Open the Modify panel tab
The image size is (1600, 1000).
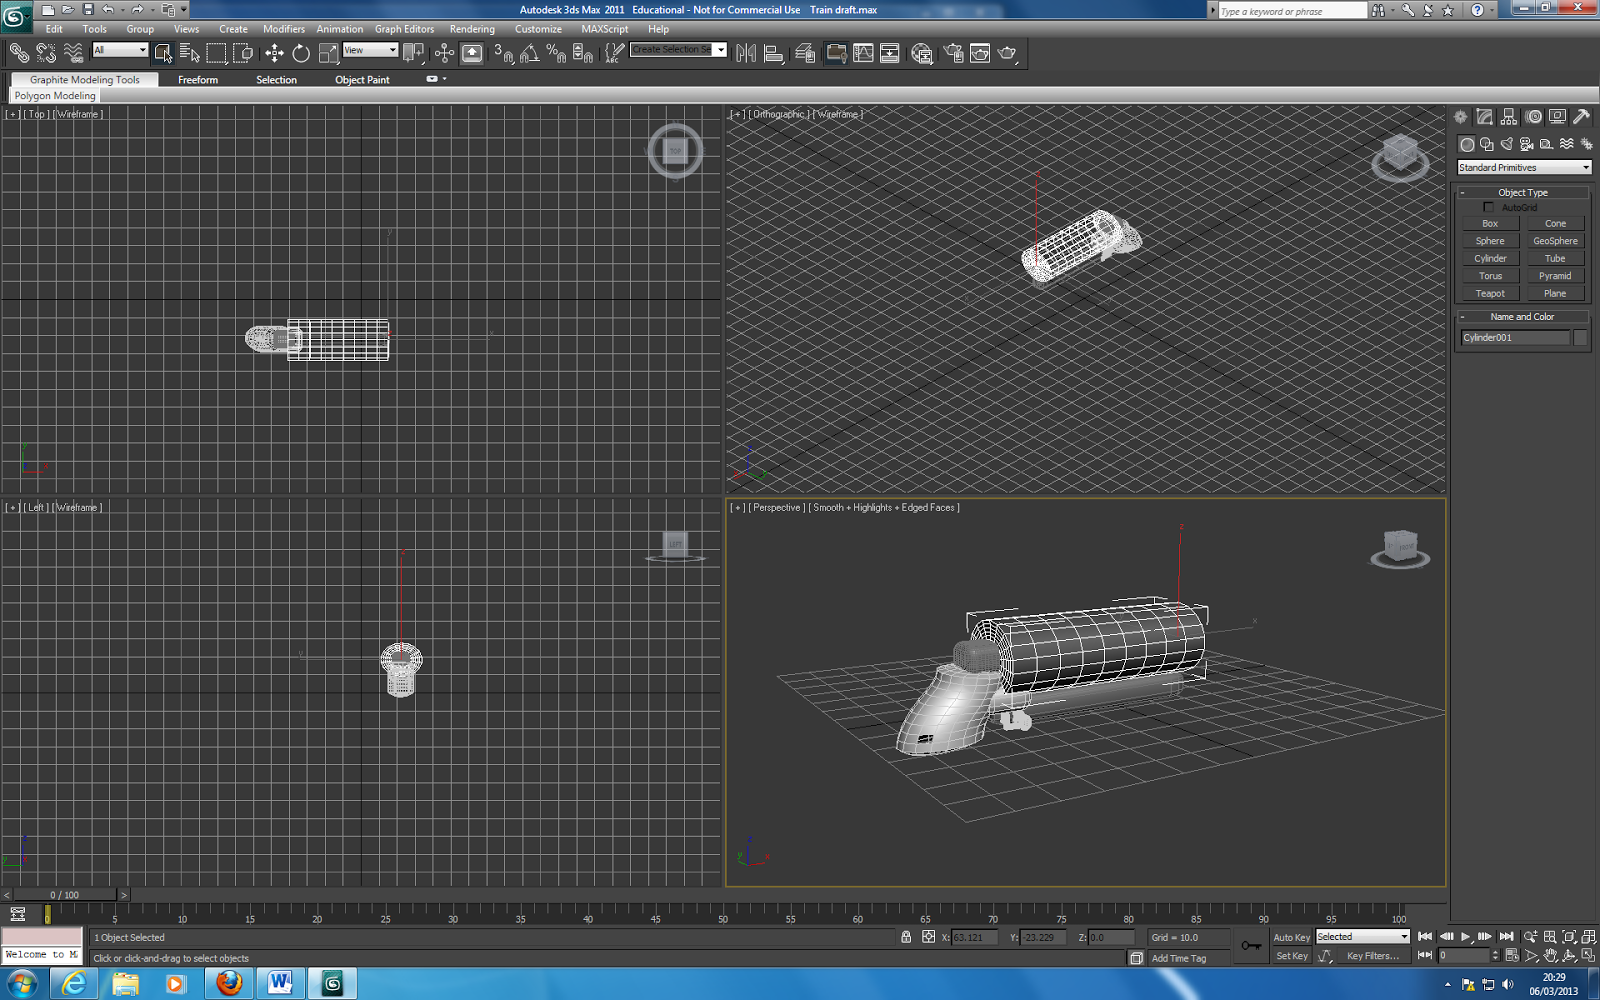coord(1485,118)
